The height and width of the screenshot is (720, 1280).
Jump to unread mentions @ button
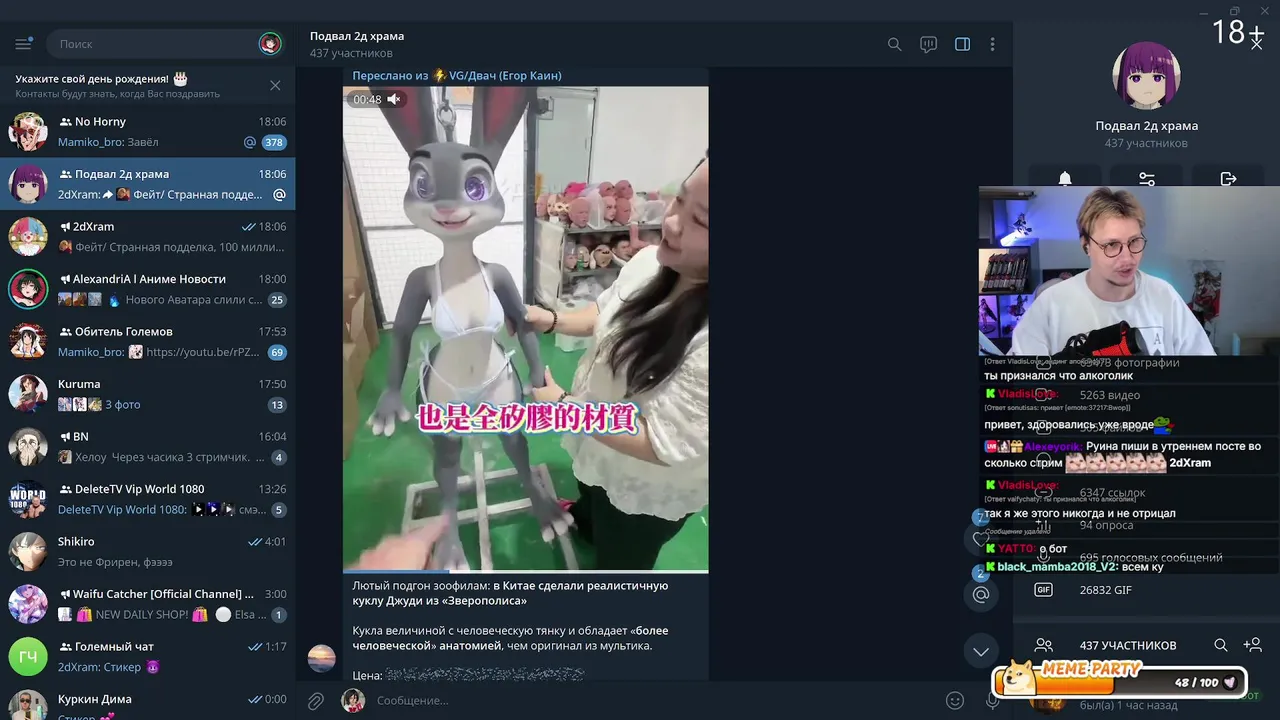(x=981, y=594)
